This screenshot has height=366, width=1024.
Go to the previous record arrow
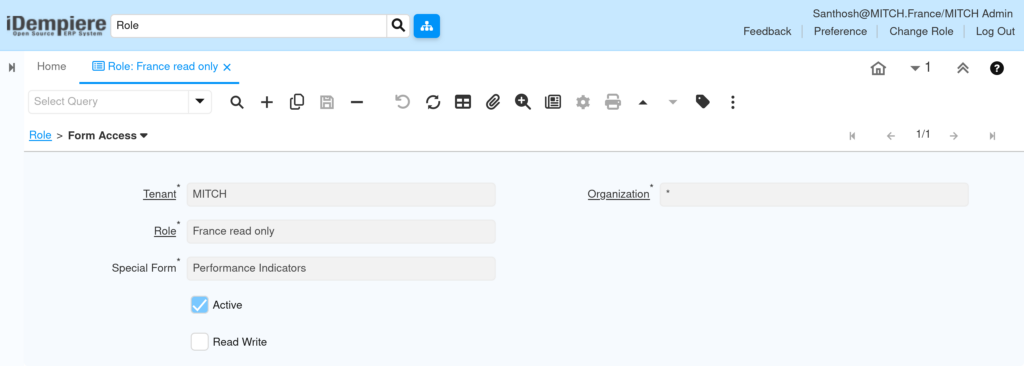pyautogui.click(x=890, y=136)
